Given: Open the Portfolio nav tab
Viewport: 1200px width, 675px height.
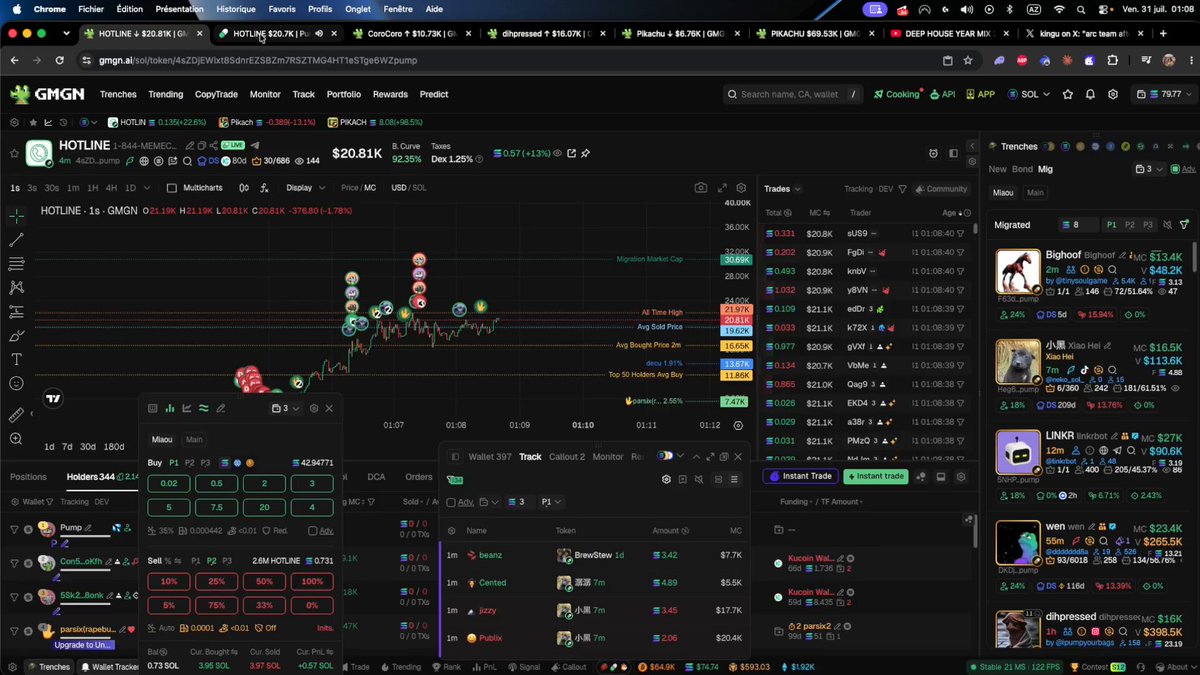Looking at the screenshot, I should coord(344,94).
